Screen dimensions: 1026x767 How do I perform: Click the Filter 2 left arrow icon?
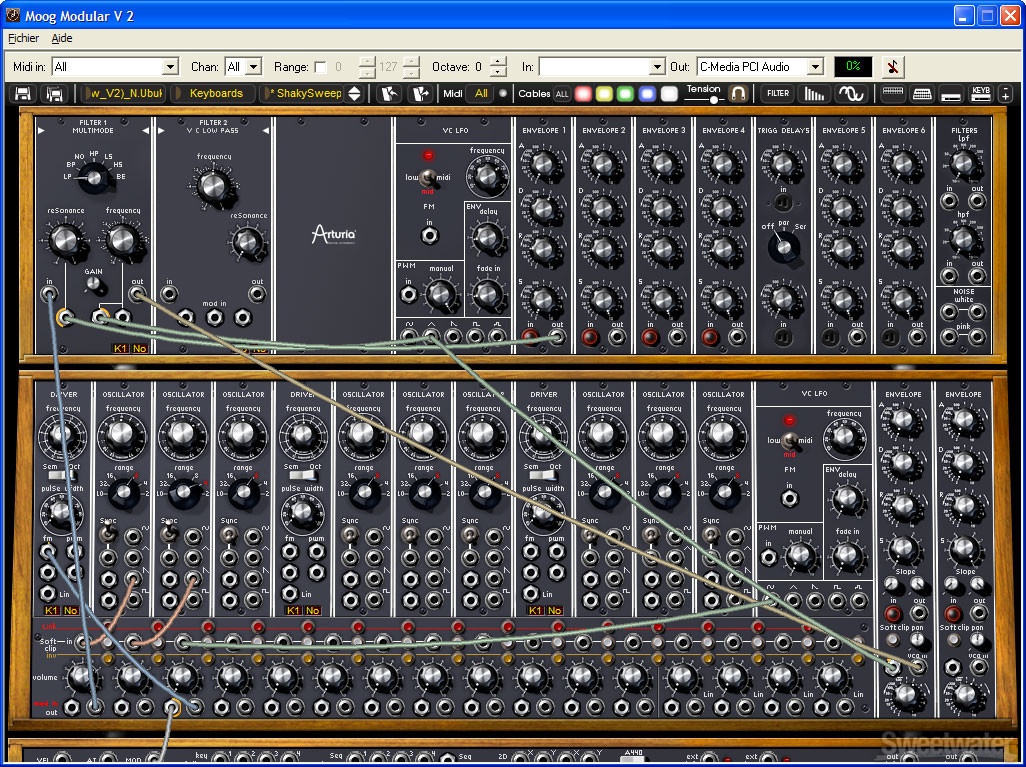pyautogui.click(x=161, y=131)
